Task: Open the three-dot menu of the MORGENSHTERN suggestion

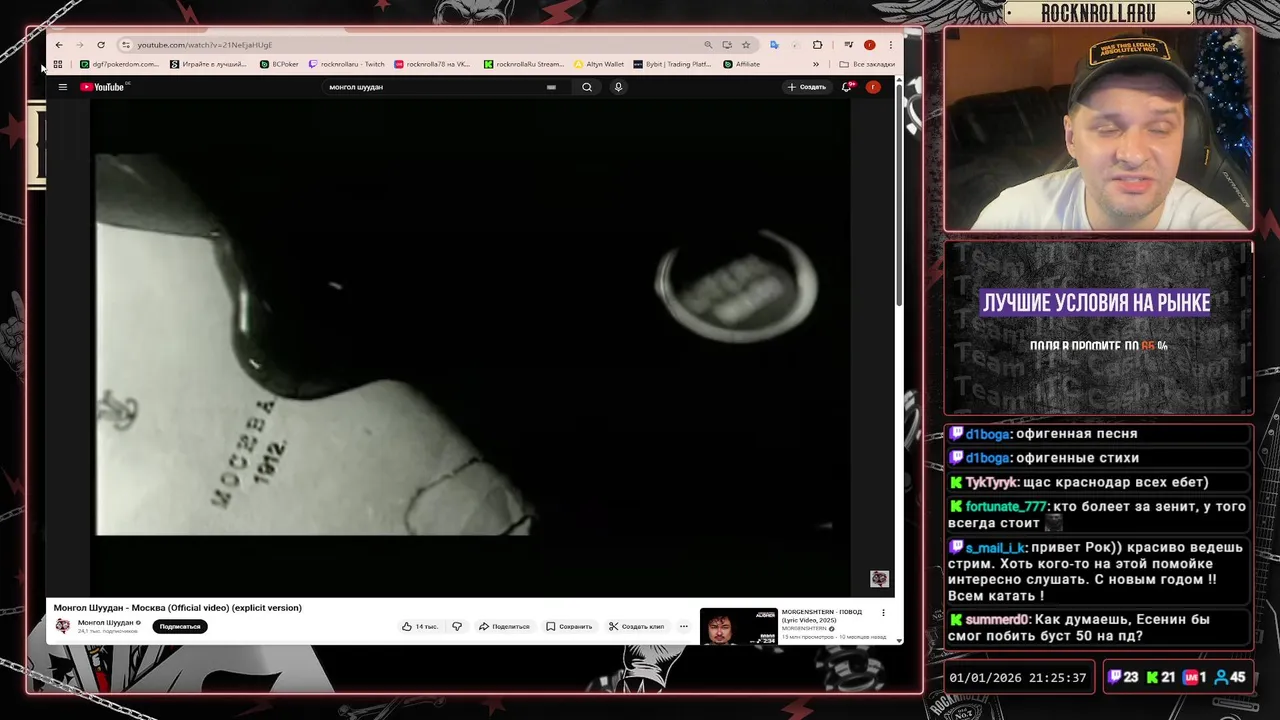Action: click(883, 612)
